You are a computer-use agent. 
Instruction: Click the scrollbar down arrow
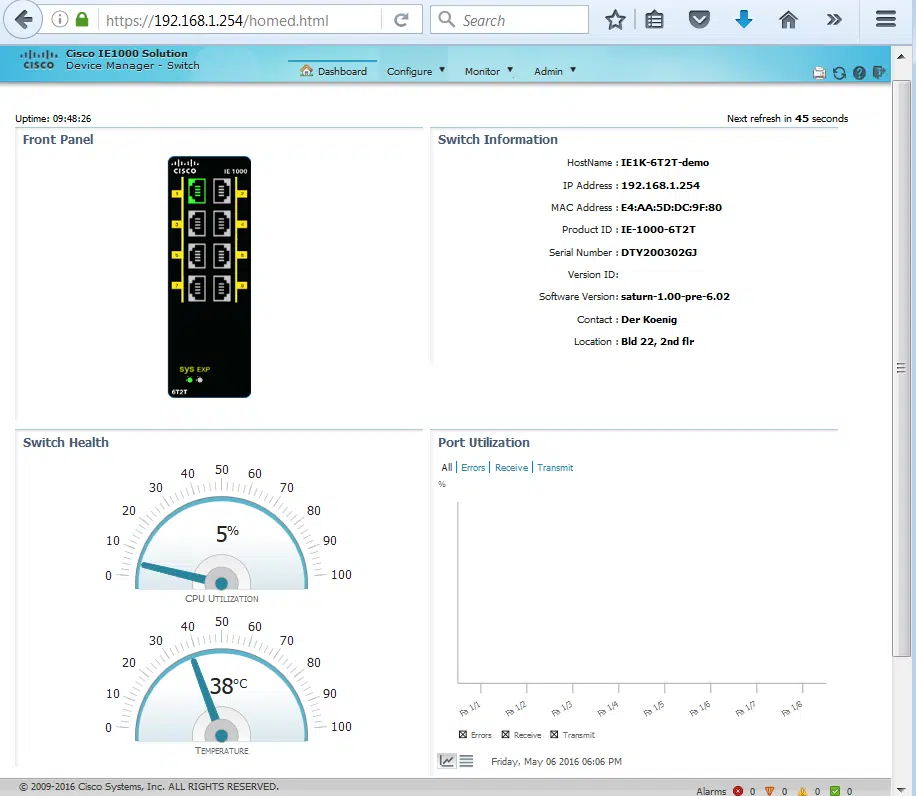(x=901, y=789)
